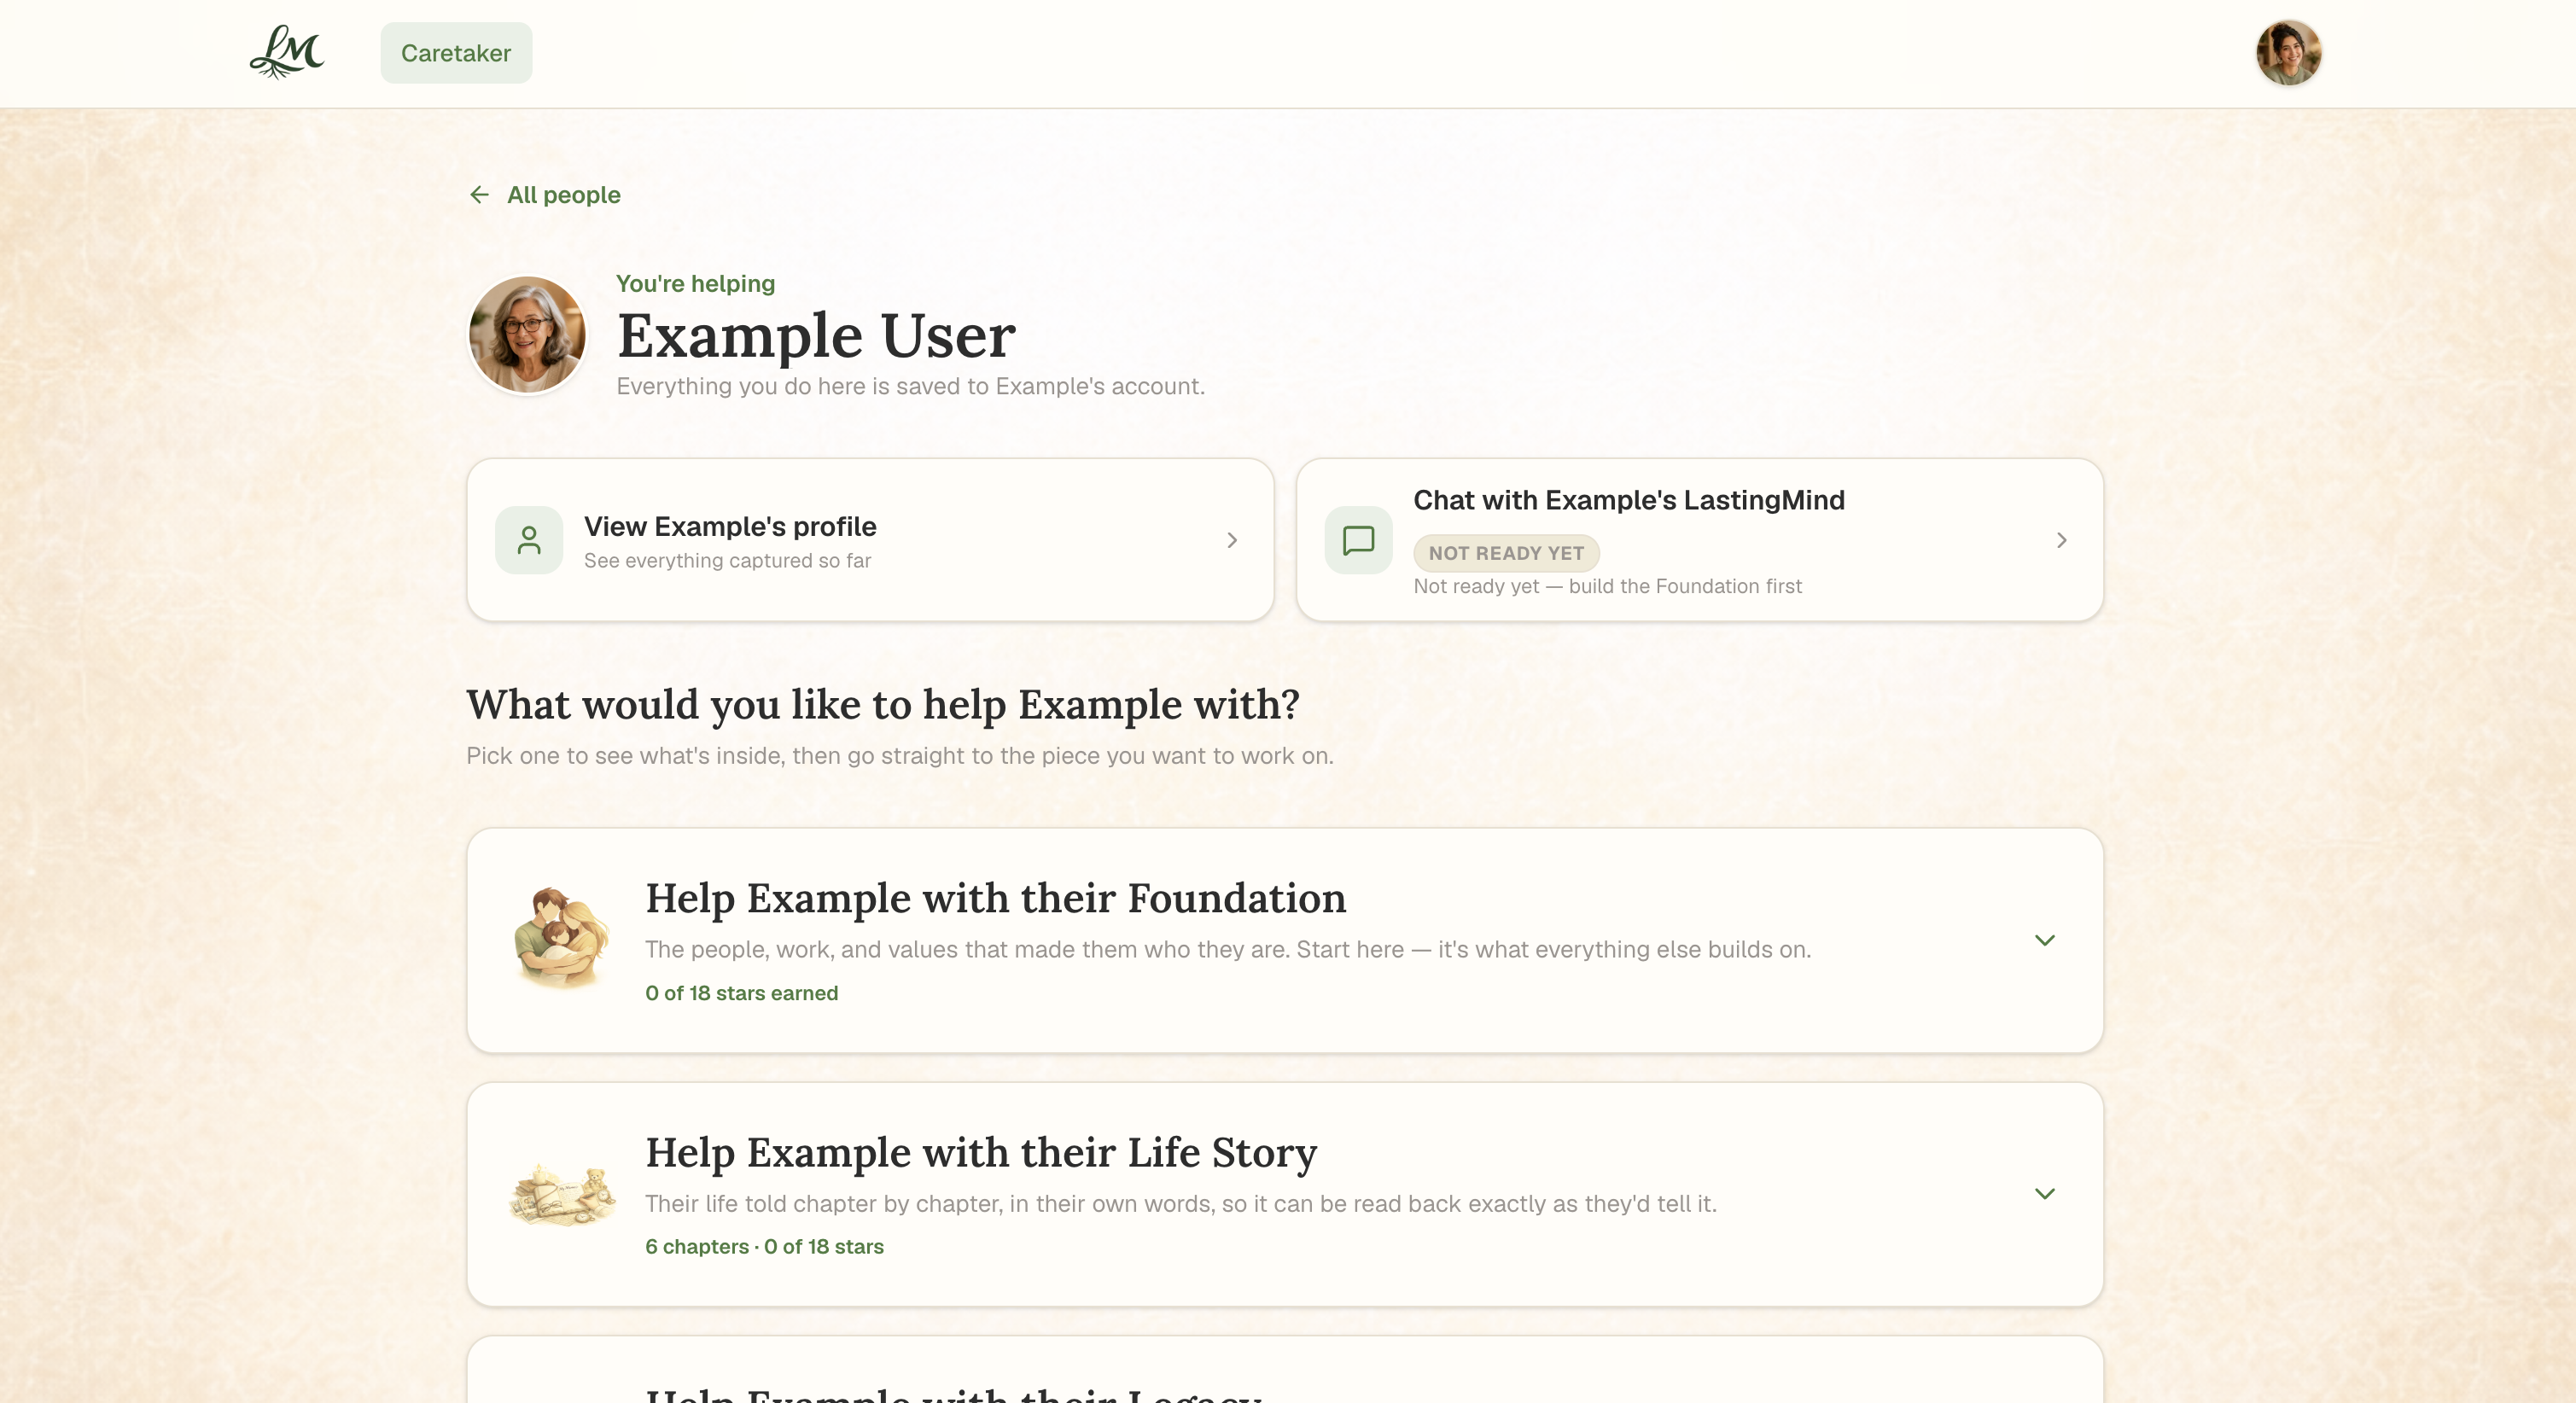
Task: Select Help Example with their Life Story
Action: (980, 1152)
